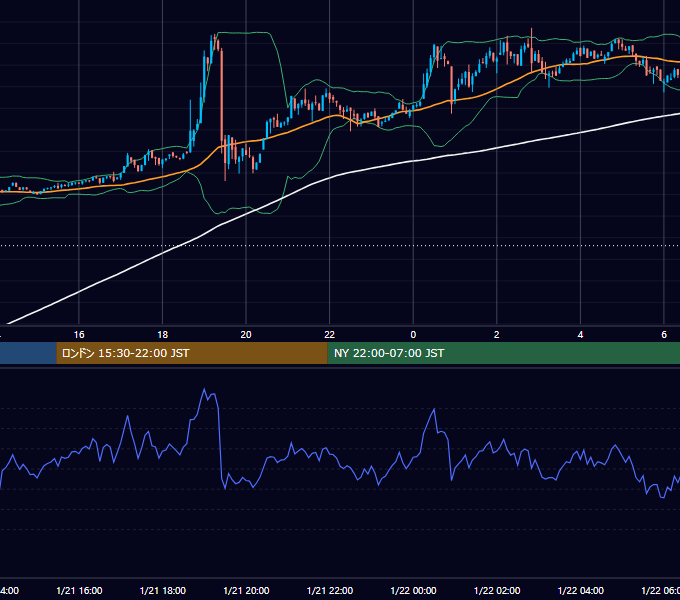Click the hour 2 axis tick label
The width and height of the screenshot is (680, 600).
tap(497, 335)
